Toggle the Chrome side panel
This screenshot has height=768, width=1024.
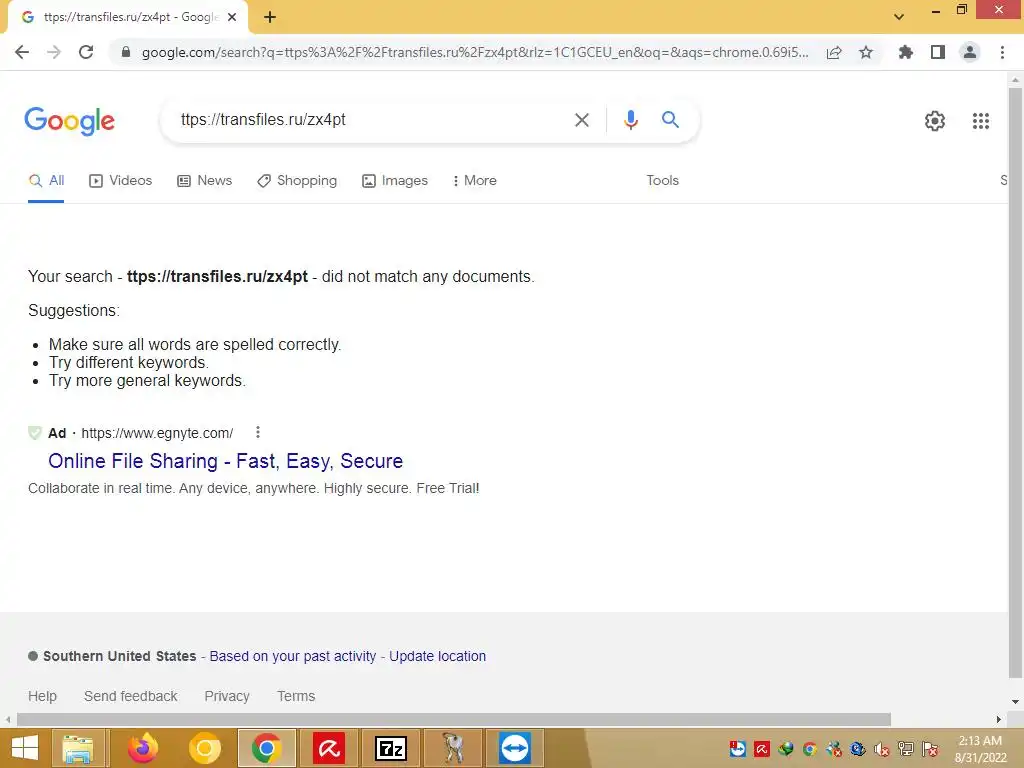938,52
